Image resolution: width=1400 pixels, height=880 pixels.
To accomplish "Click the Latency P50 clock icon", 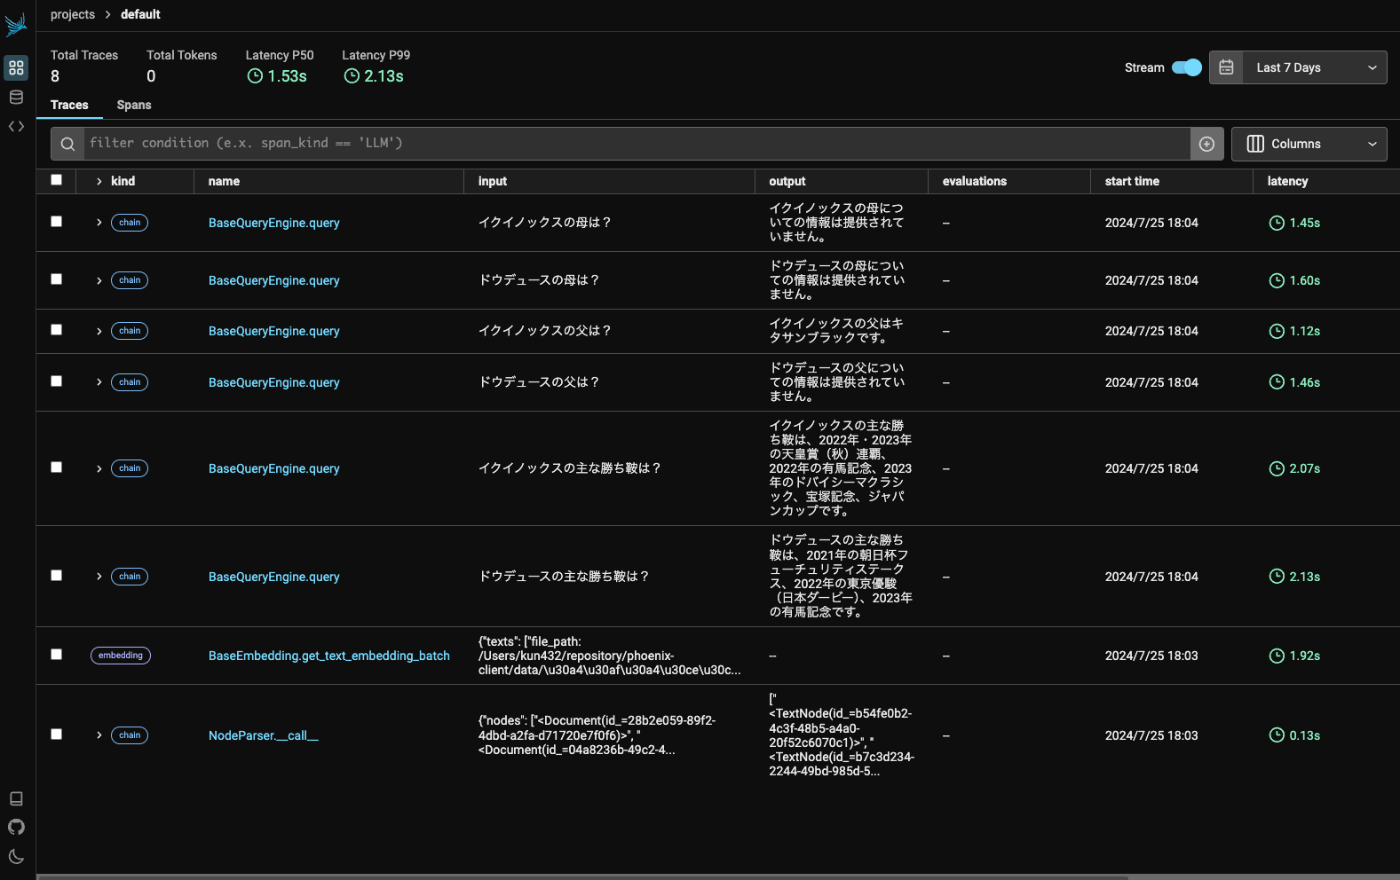I will click(254, 76).
